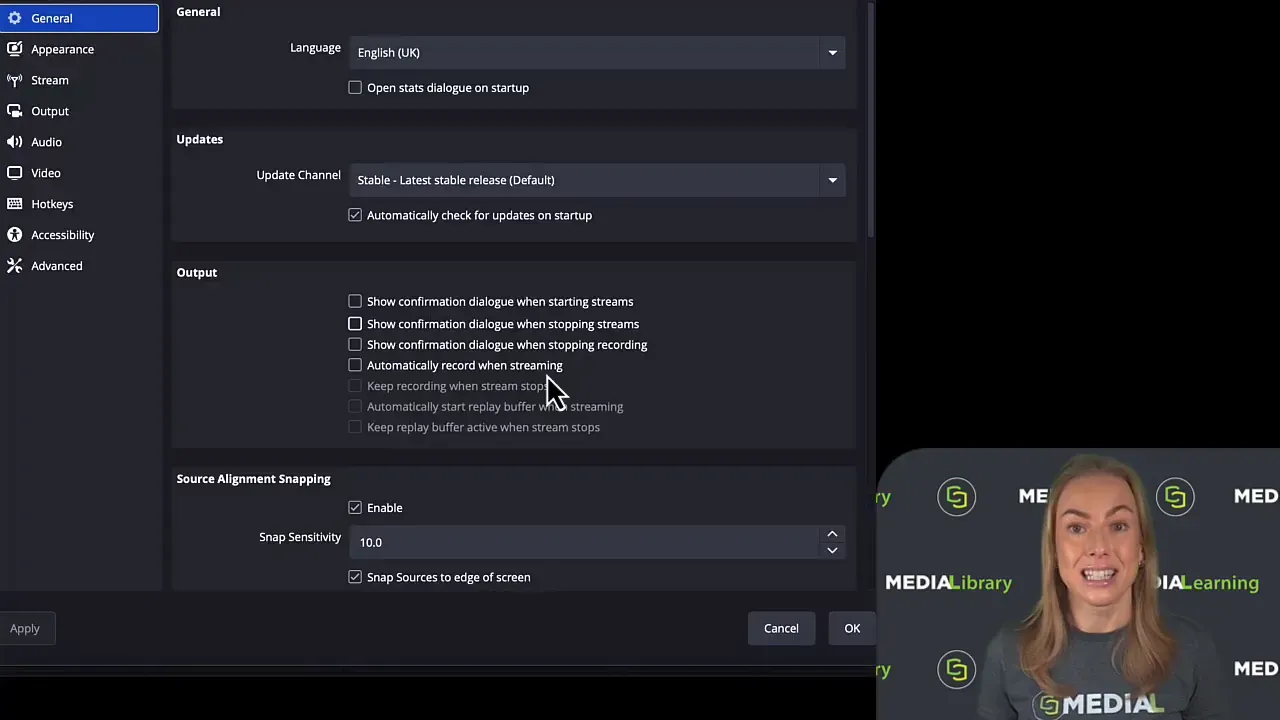Viewport: 1280px width, 720px height.
Task: Increase Snap Sensitivity with up arrow
Action: click(832, 534)
